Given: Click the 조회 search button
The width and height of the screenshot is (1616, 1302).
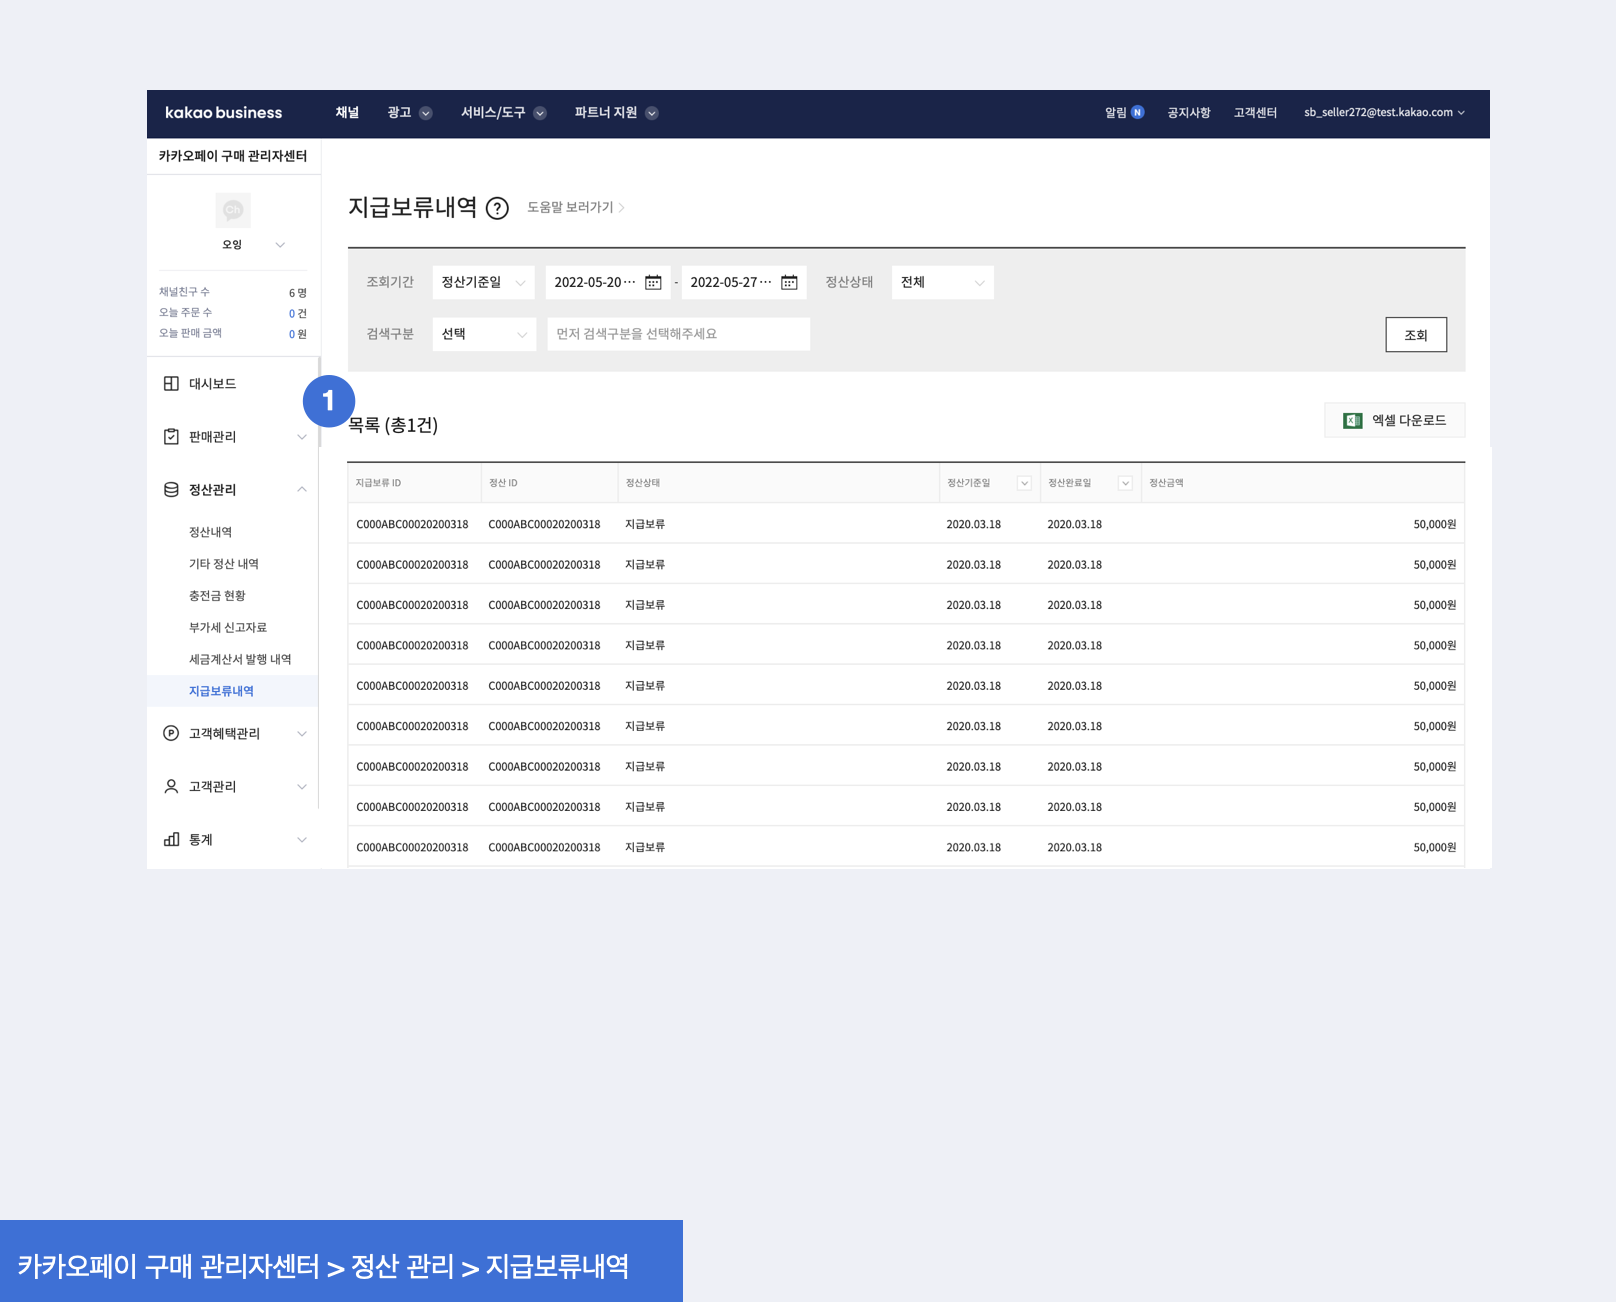Looking at the screenshot, I should (x=1416, y=335).
